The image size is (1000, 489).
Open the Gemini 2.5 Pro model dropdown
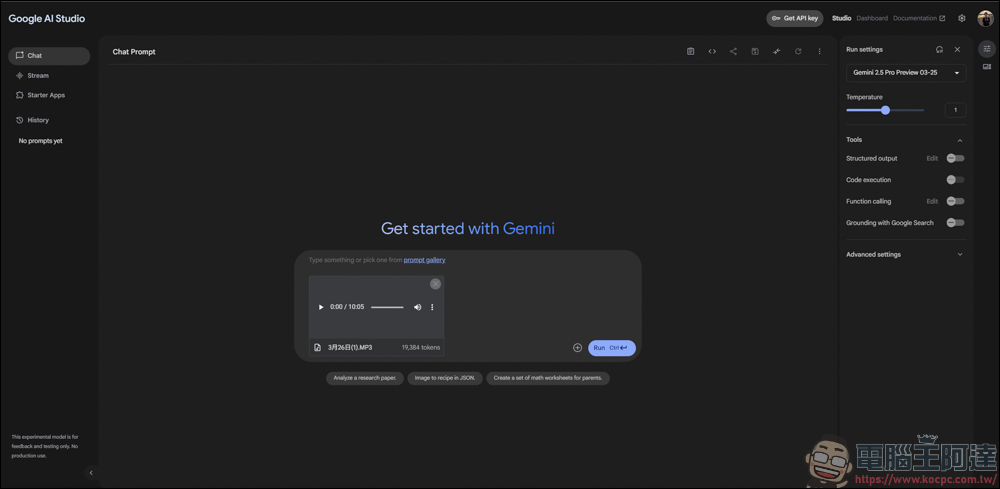[906, 73]
